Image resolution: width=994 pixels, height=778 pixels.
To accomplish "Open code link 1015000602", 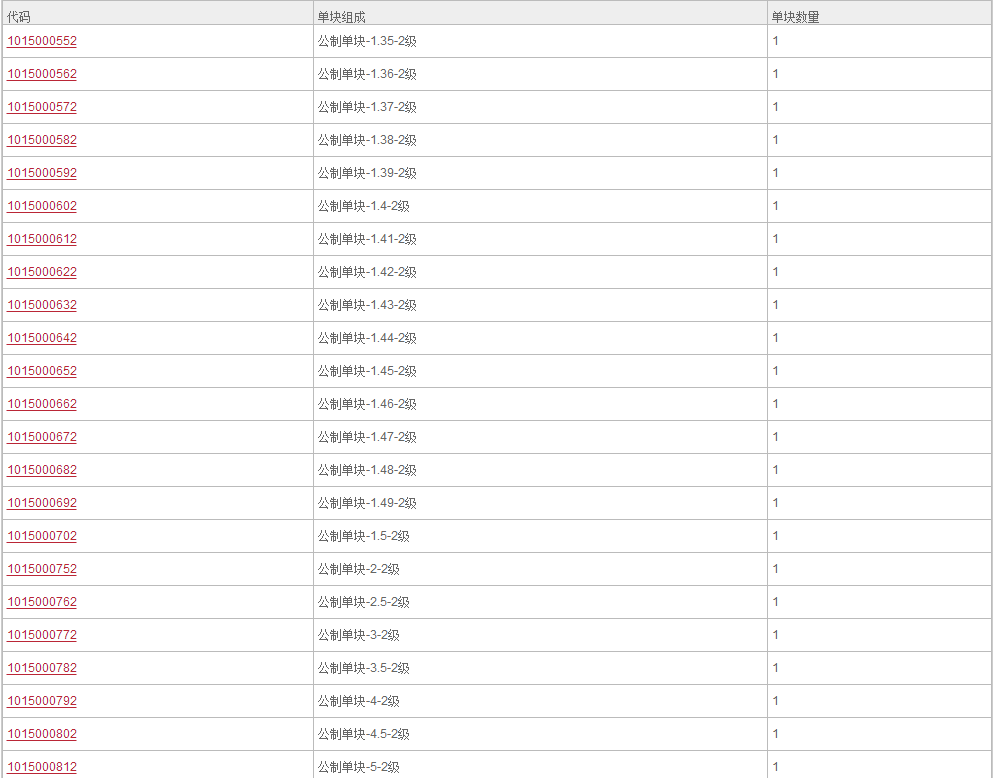I will click(42, 206).
